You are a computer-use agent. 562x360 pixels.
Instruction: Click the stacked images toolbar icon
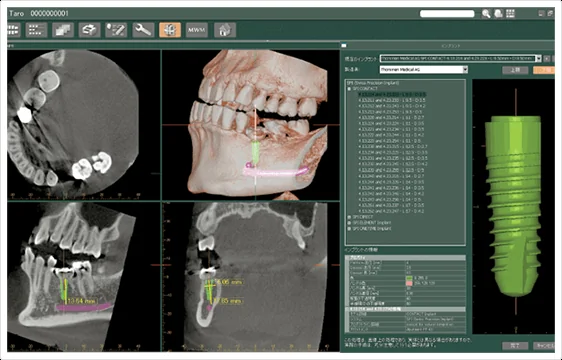coord(63,30)
